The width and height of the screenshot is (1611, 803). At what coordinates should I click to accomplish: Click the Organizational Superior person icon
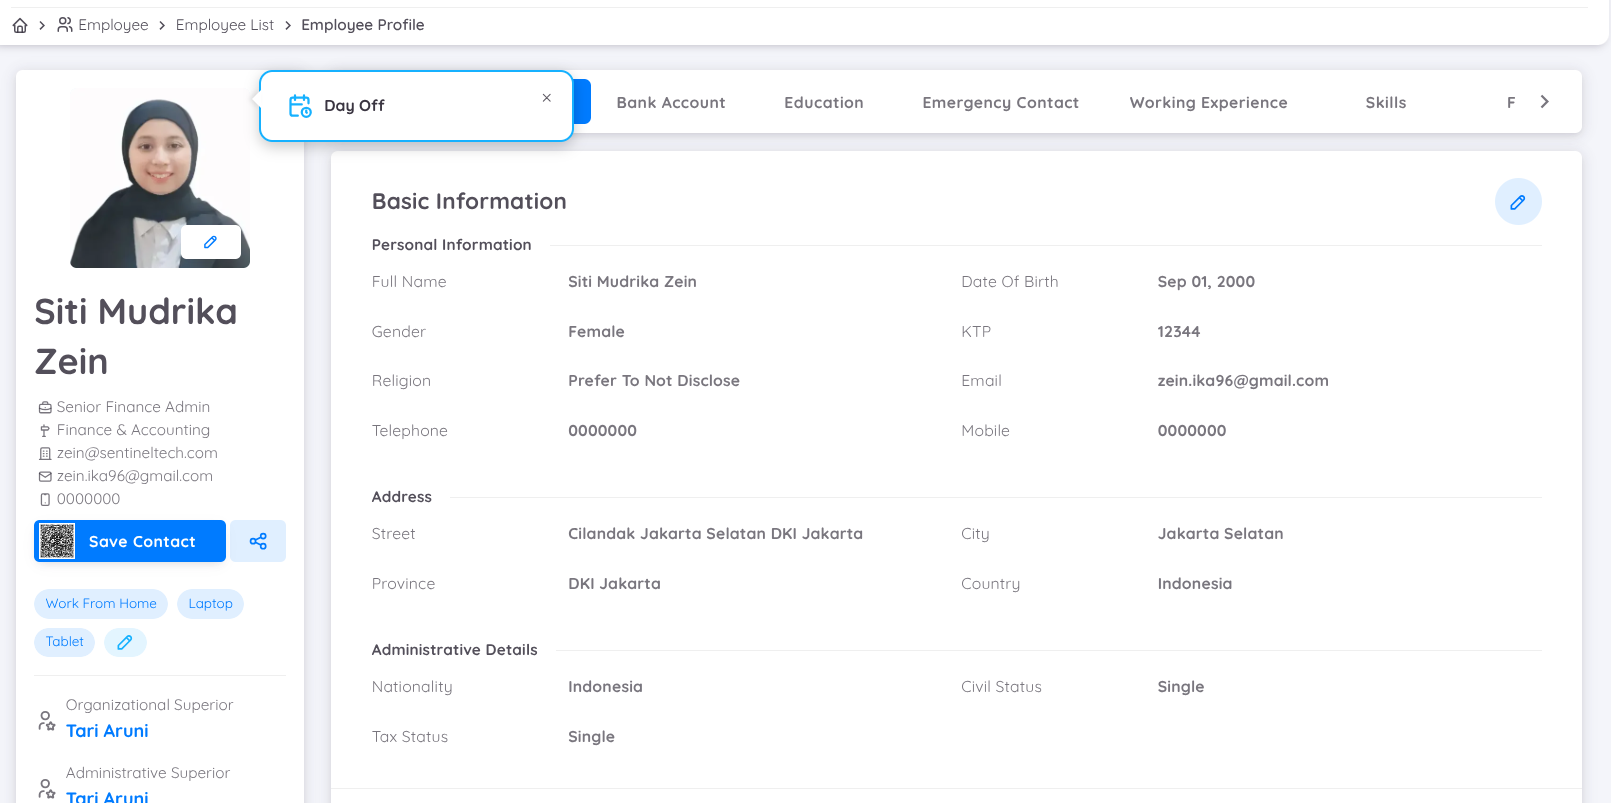click(x=46, y=720)
